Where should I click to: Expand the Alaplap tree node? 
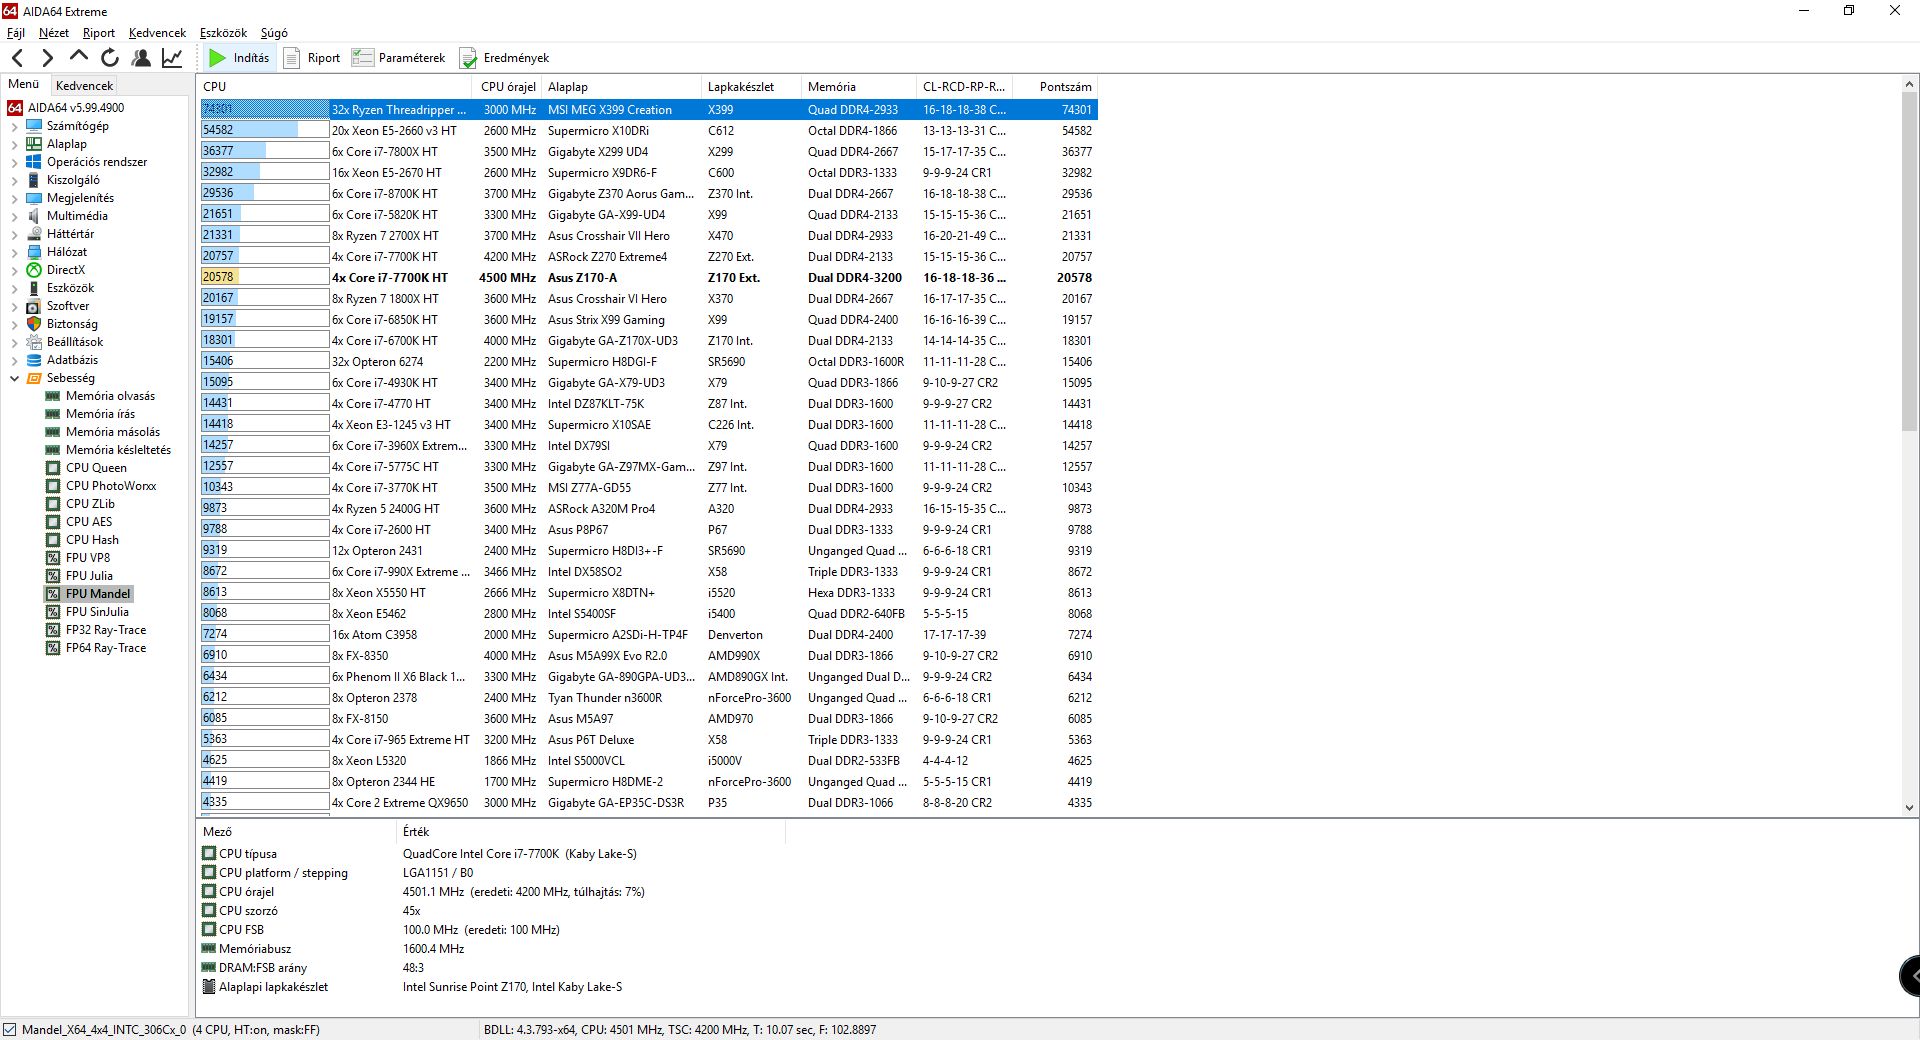pyautogui.click(x=14, y=145)
